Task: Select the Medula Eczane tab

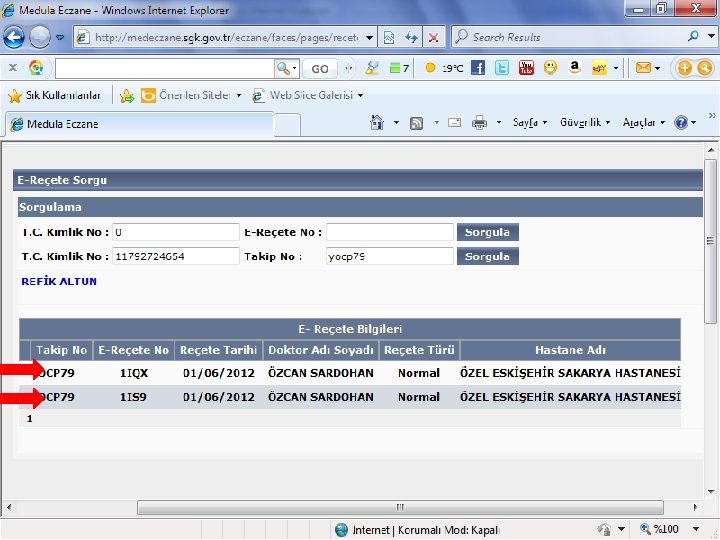Action: pyautogui.click(x=140, y=124)
